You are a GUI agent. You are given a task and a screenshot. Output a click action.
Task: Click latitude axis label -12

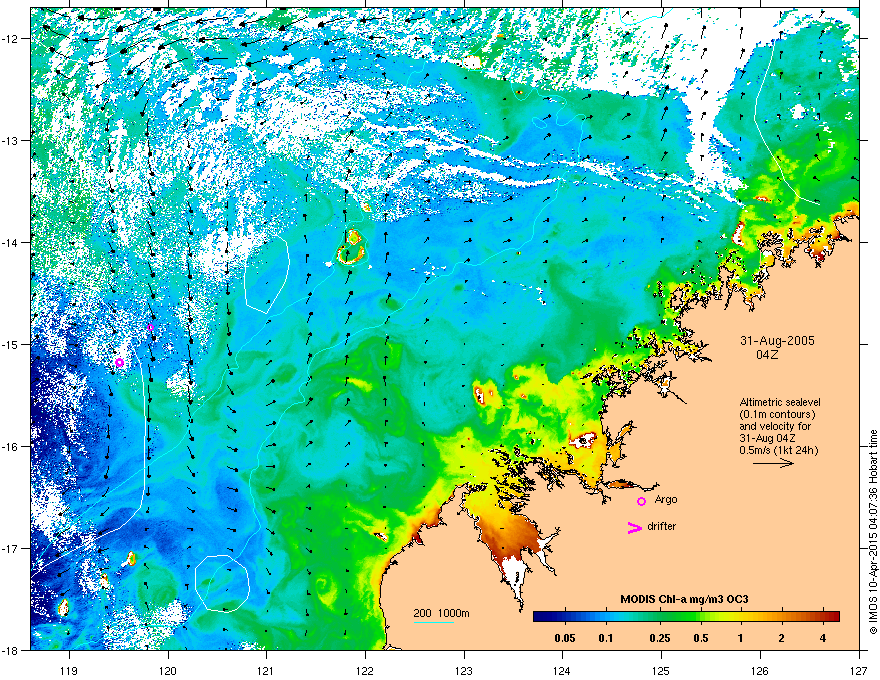[x=11, y=39]
